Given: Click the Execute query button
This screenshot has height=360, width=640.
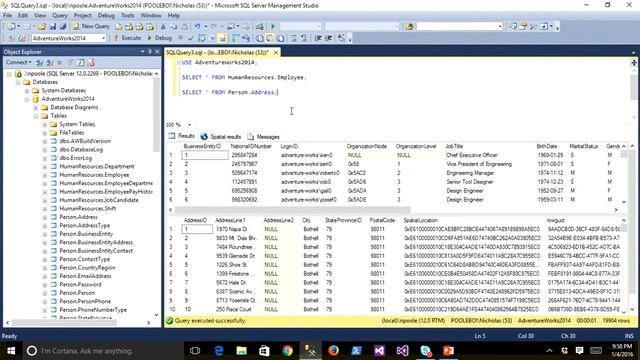Looking at the screenshot, I should click(x=127, y=38).
